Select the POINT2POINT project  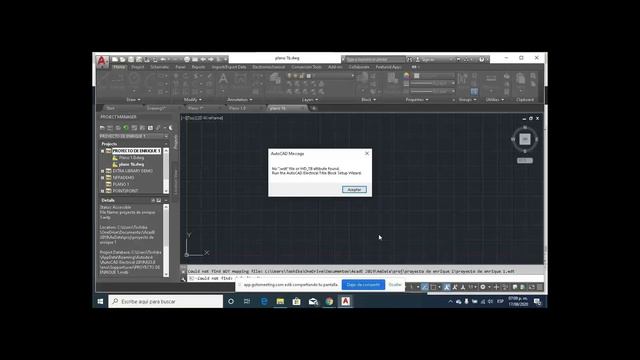125,191
